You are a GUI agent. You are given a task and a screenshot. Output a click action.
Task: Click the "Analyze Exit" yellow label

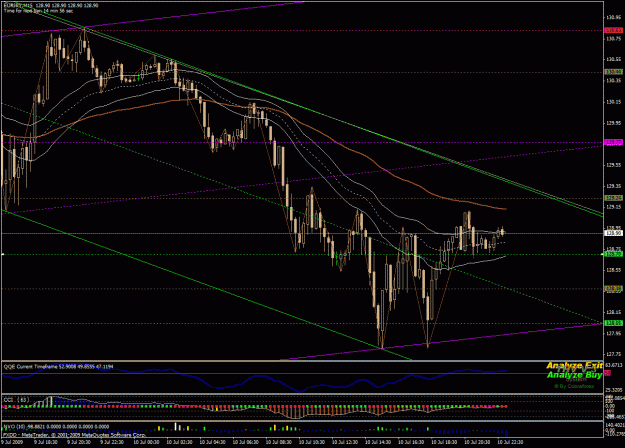pos(574,365)
